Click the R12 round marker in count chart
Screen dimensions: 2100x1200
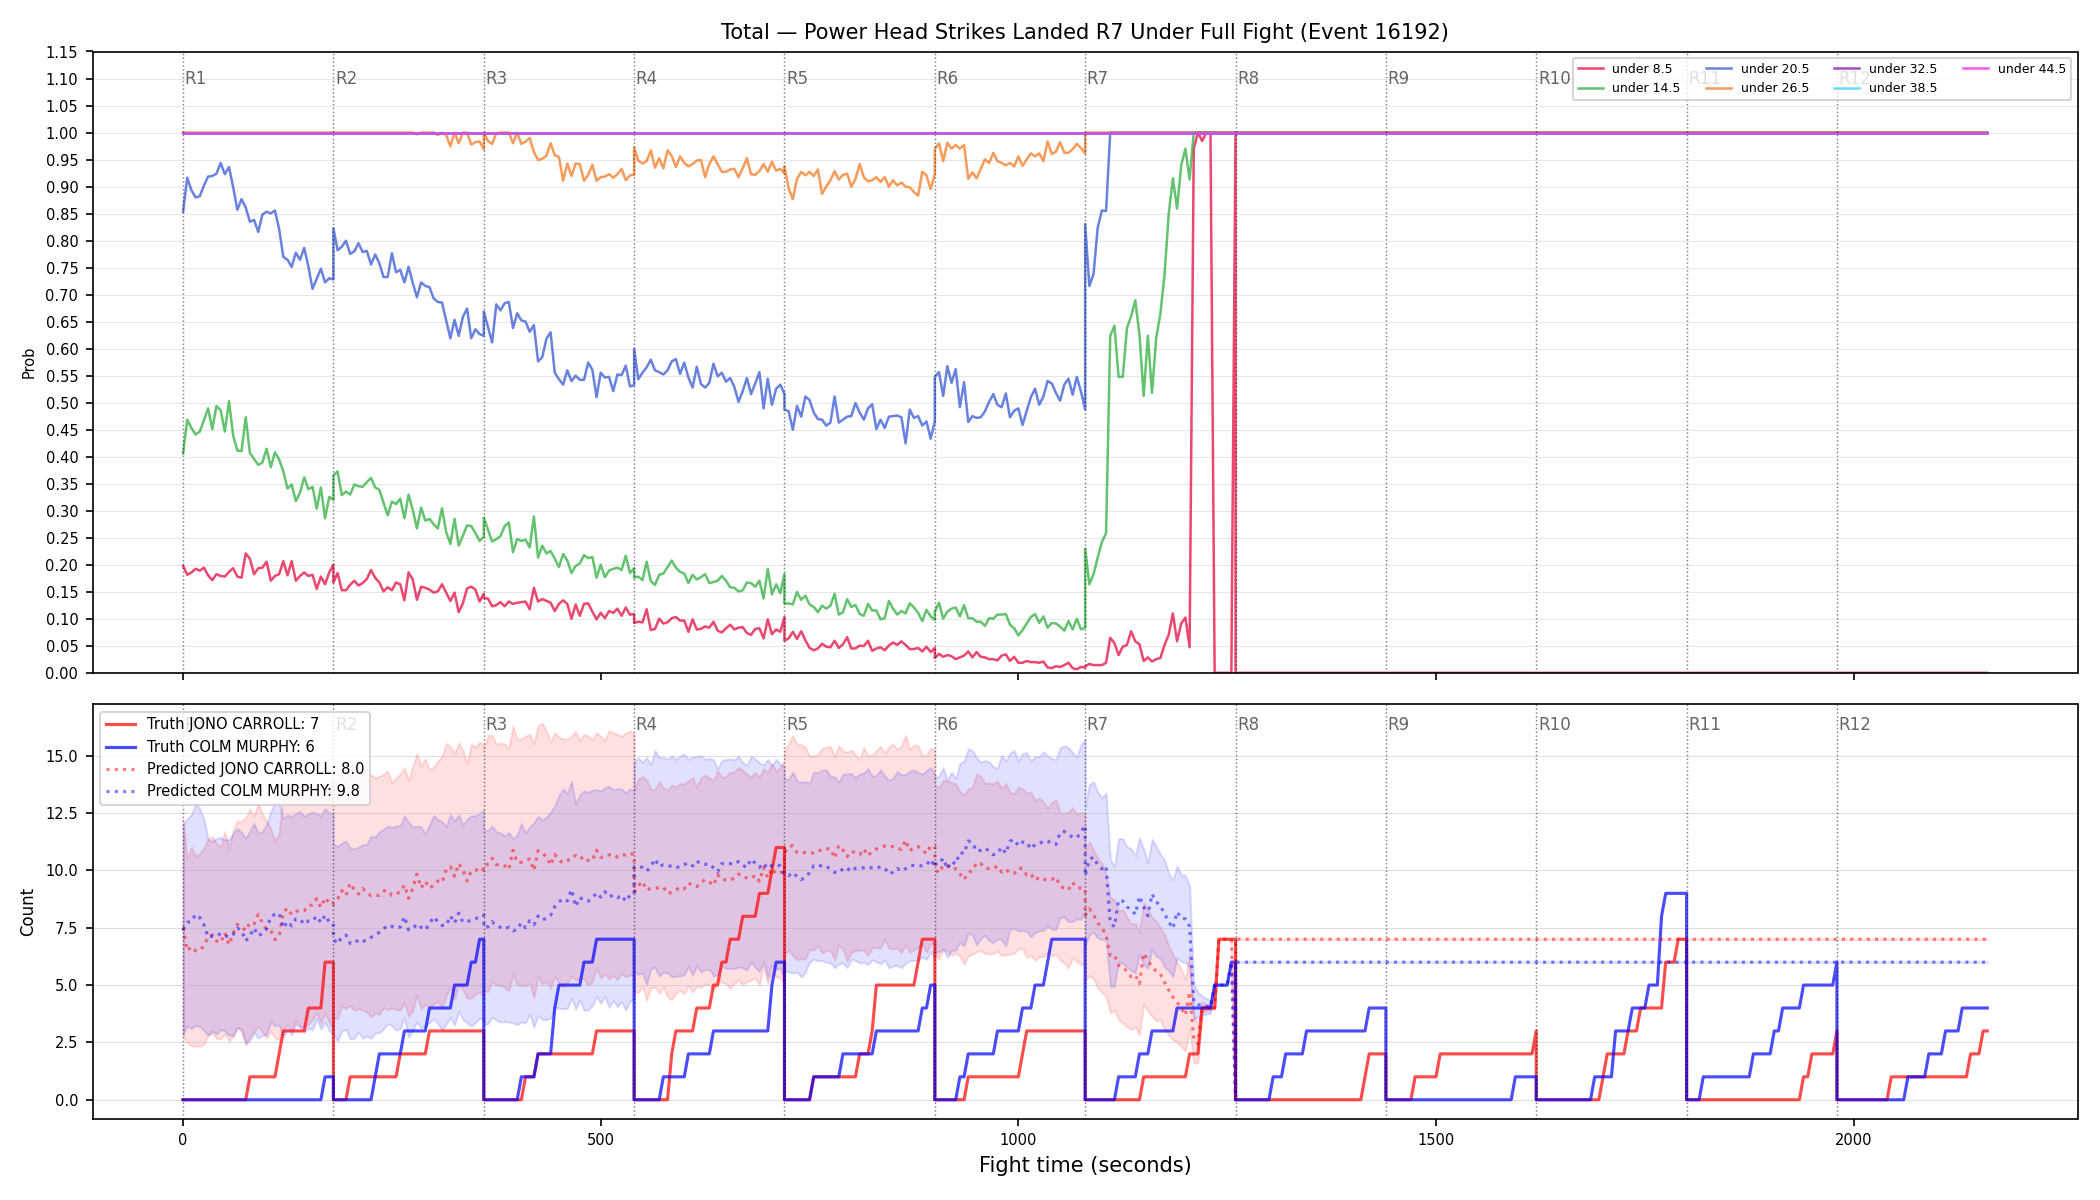(x=1855, y=724)
